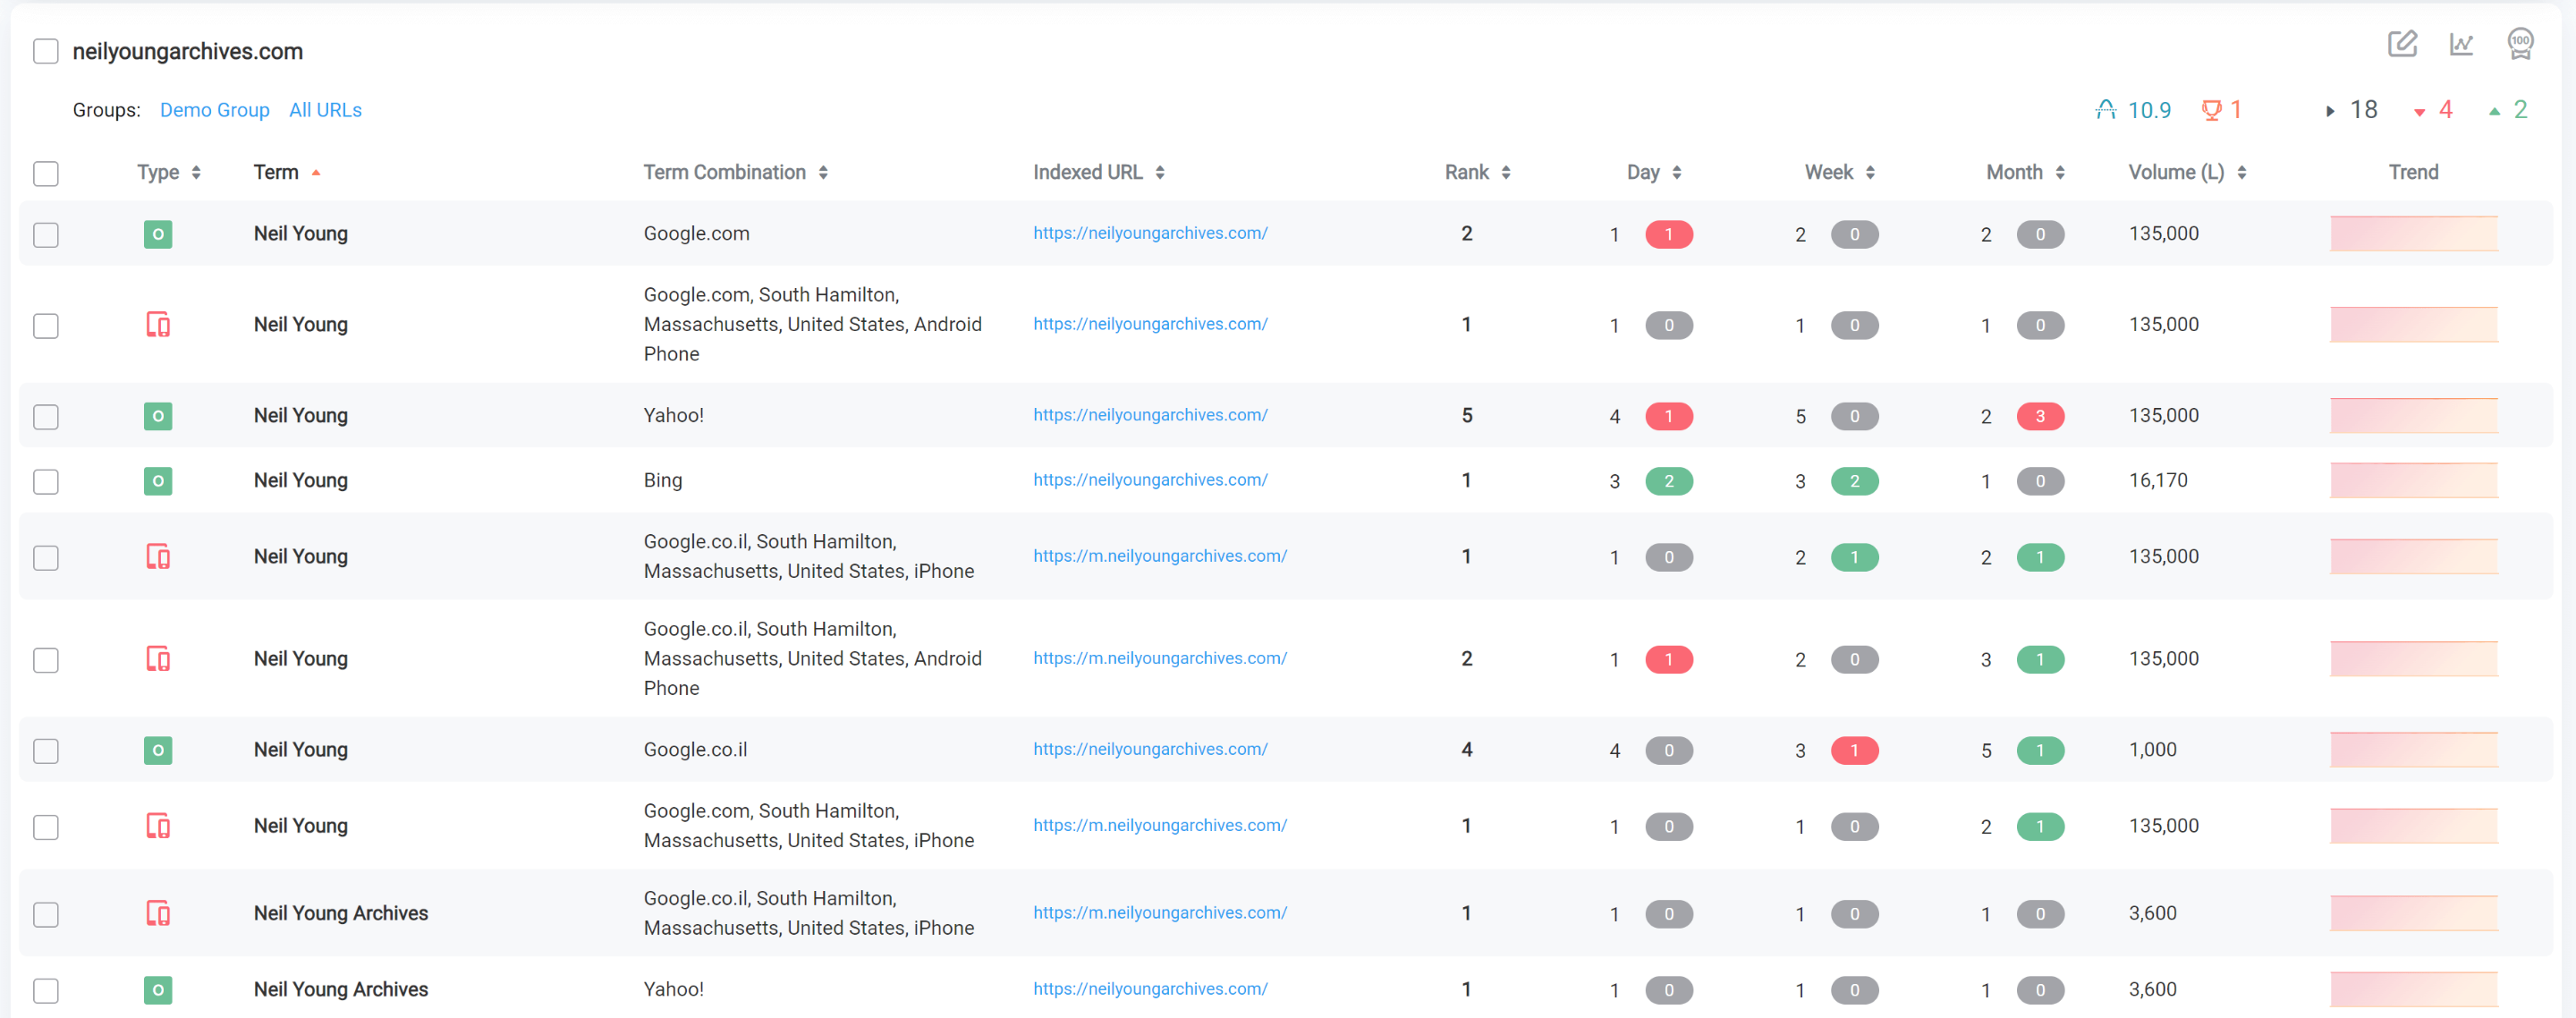The image size is (2576, 1018).
Task: Click the organic type icon in Google.co.il row
Action: [x=158, y=750]
